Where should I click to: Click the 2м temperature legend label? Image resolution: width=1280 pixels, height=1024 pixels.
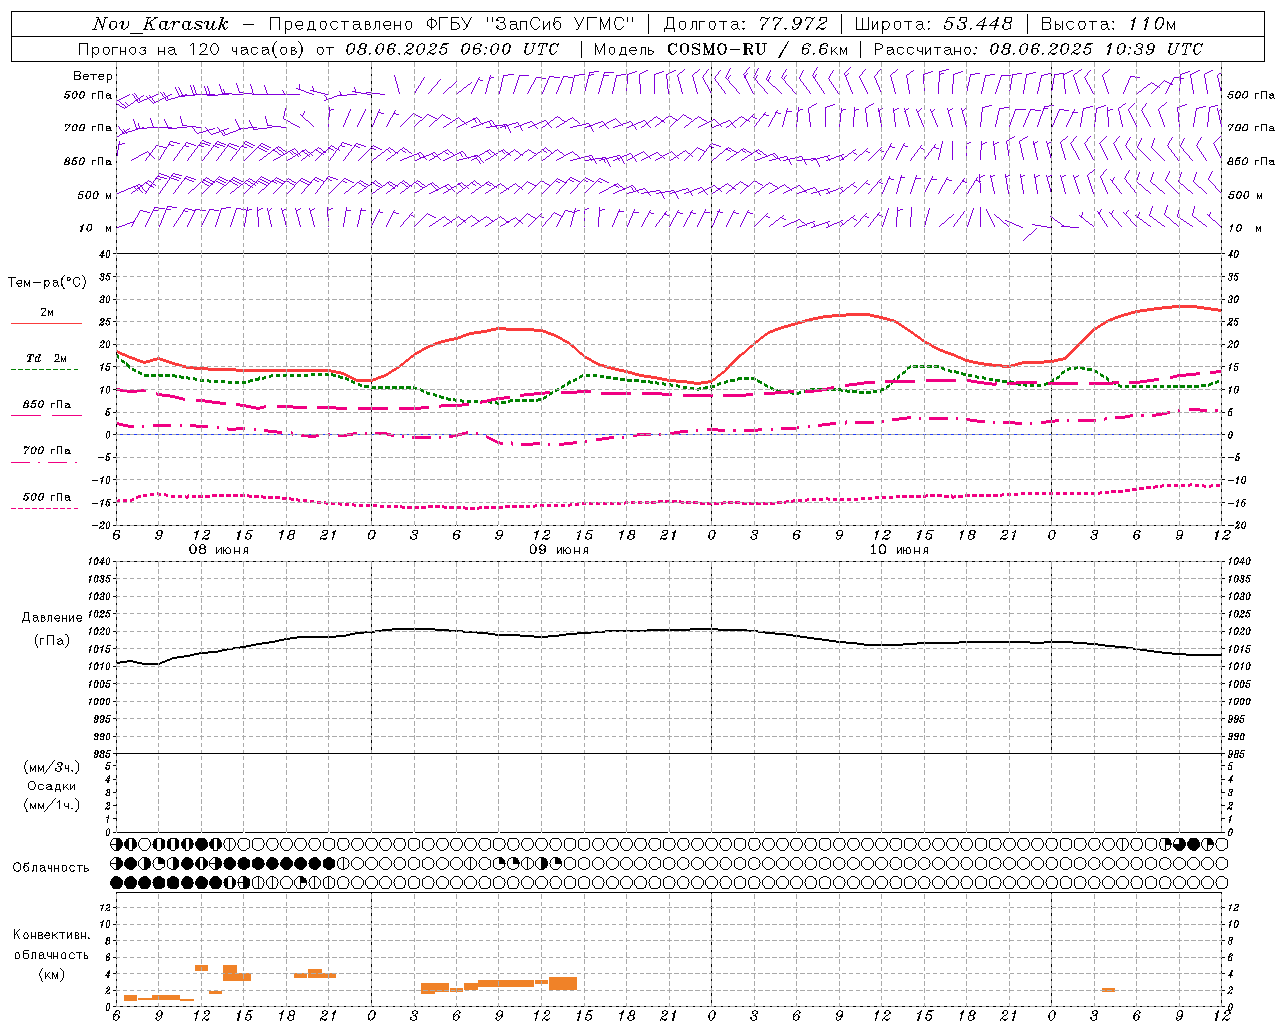click(x=47, y=313)
